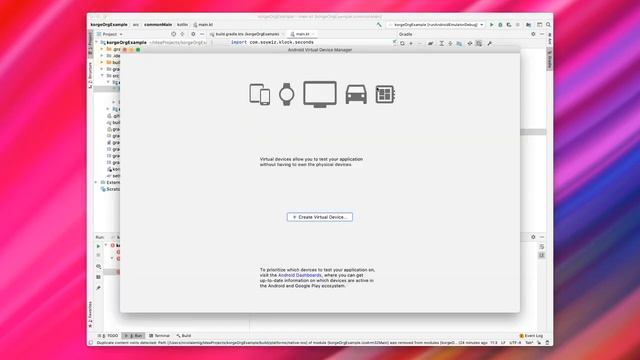Click the pin wrench icon in Run panel

tap(98, 288)
